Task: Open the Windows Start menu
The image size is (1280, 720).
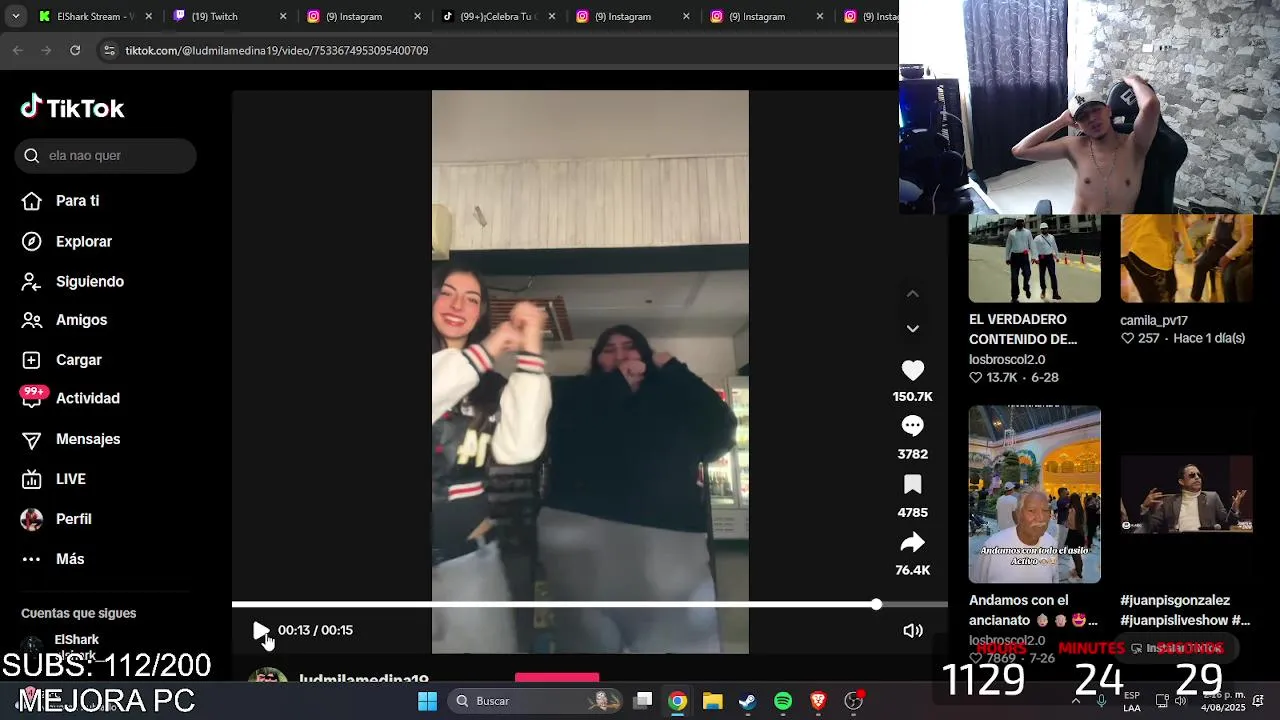Action: point(427,701)
